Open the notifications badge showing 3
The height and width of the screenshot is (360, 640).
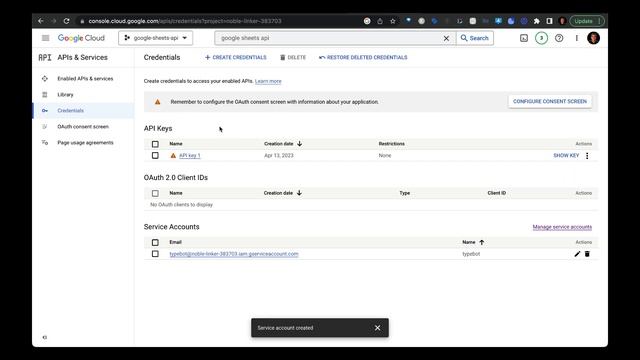coord(541,38)
